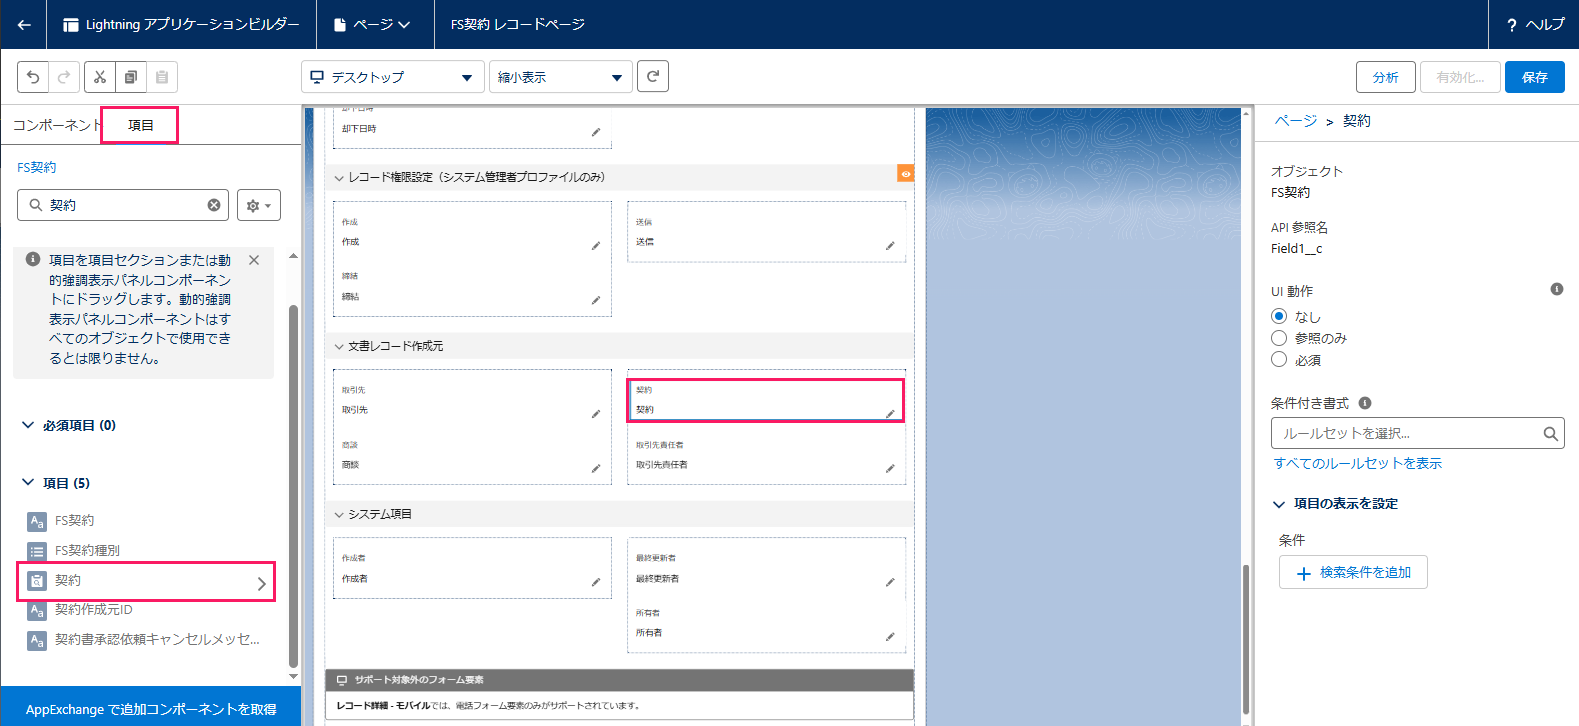Get more components on AppExchange

pos(151,709)
